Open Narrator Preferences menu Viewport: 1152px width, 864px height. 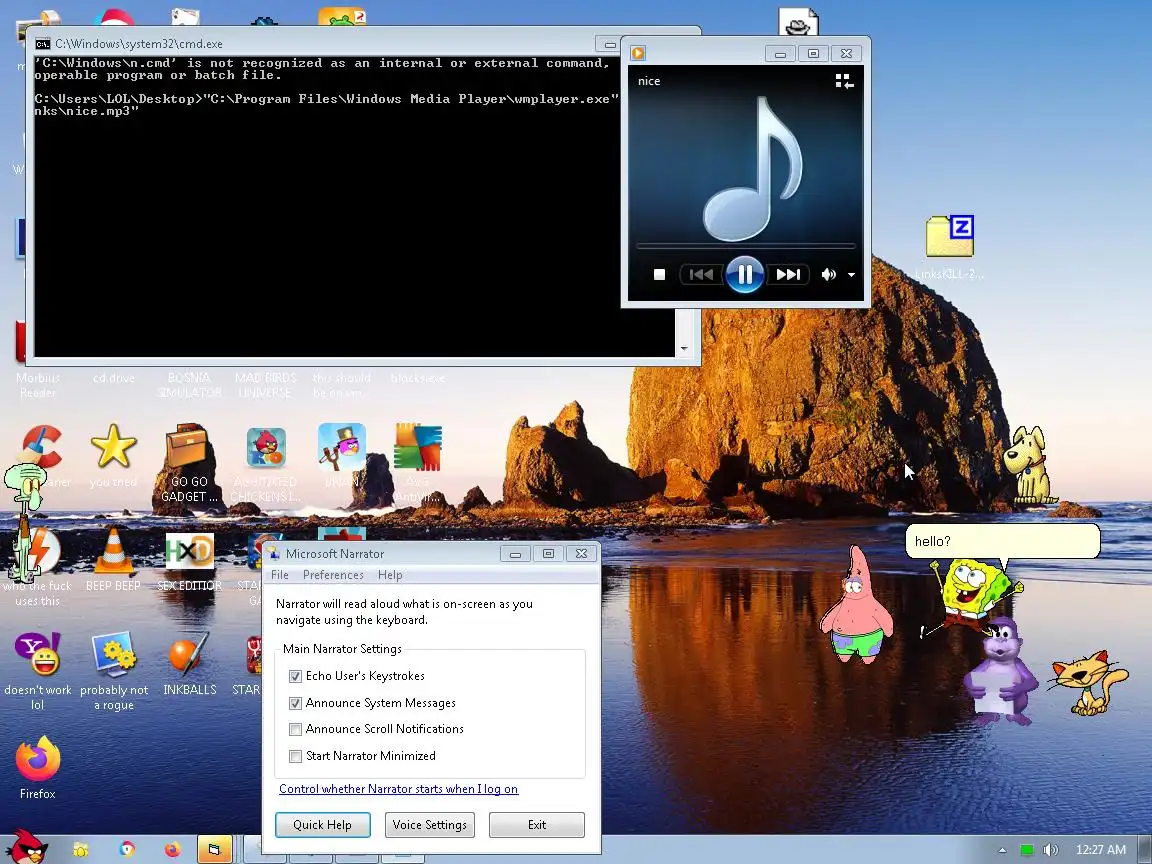[333, 575]
